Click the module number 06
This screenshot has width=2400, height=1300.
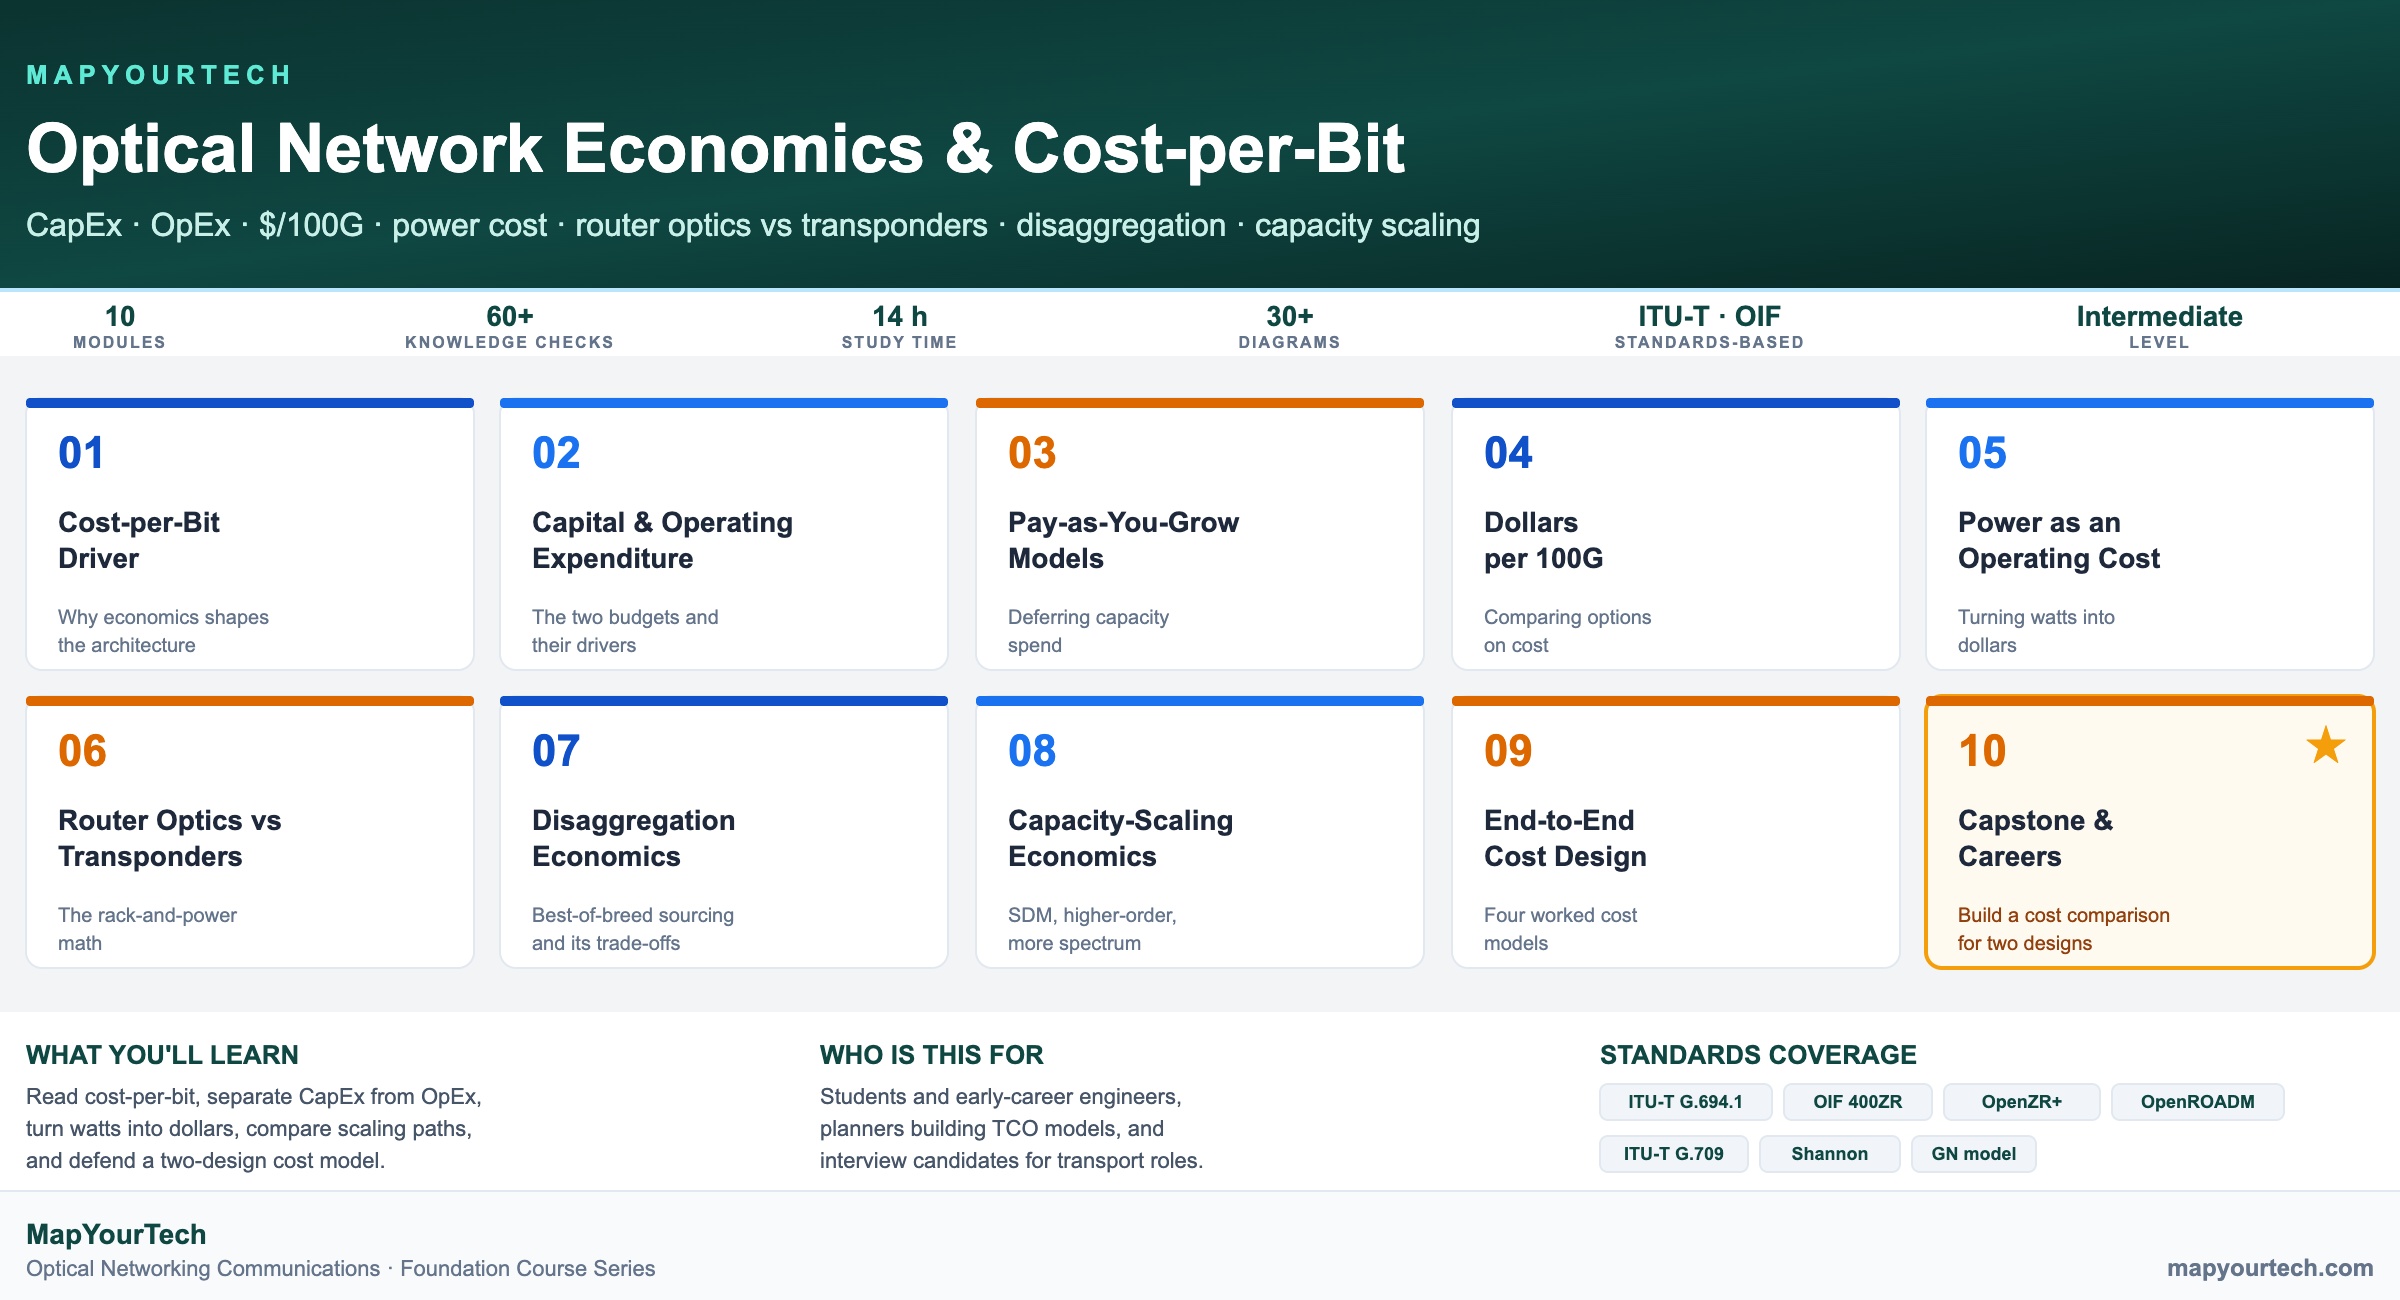pyautogui.click(x=82, y=751)
